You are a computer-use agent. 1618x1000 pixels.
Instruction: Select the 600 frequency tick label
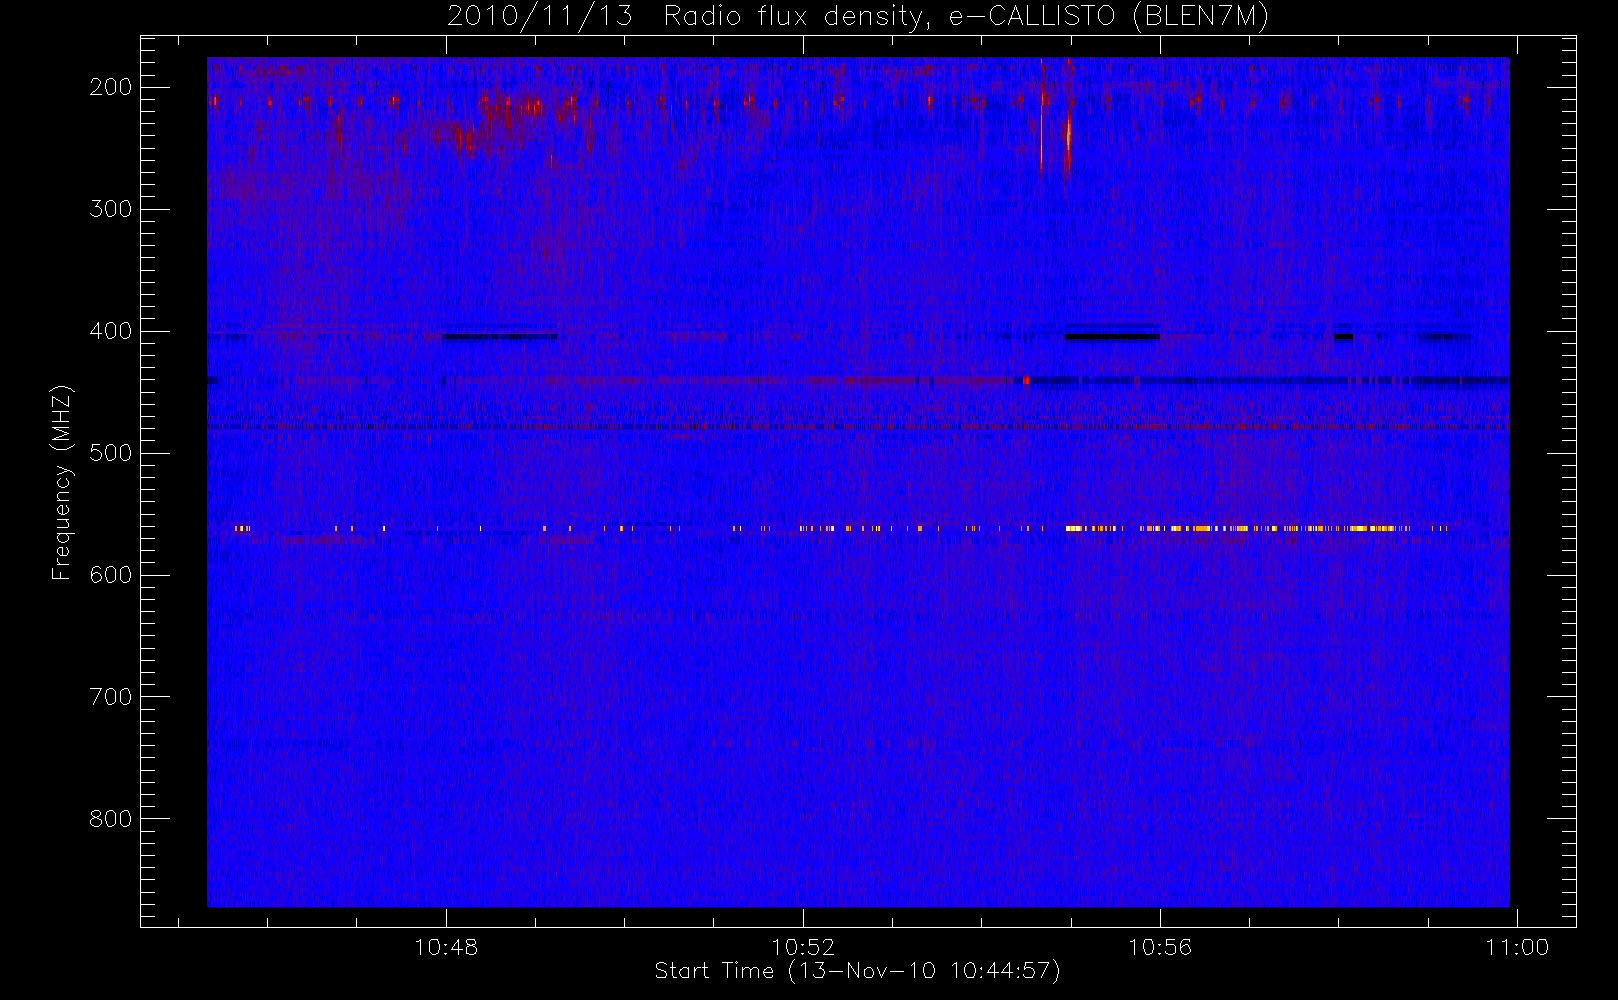coord(110,575)
